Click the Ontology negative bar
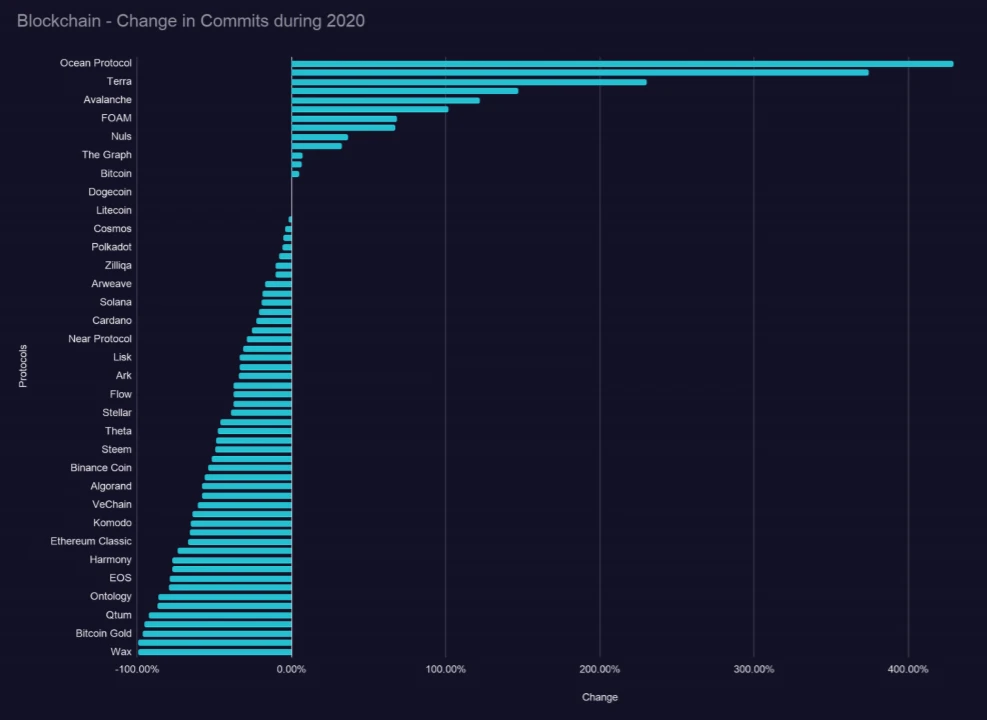Image resolution: width=987 pixels, height=720 pixels. [x=225, y=597]
